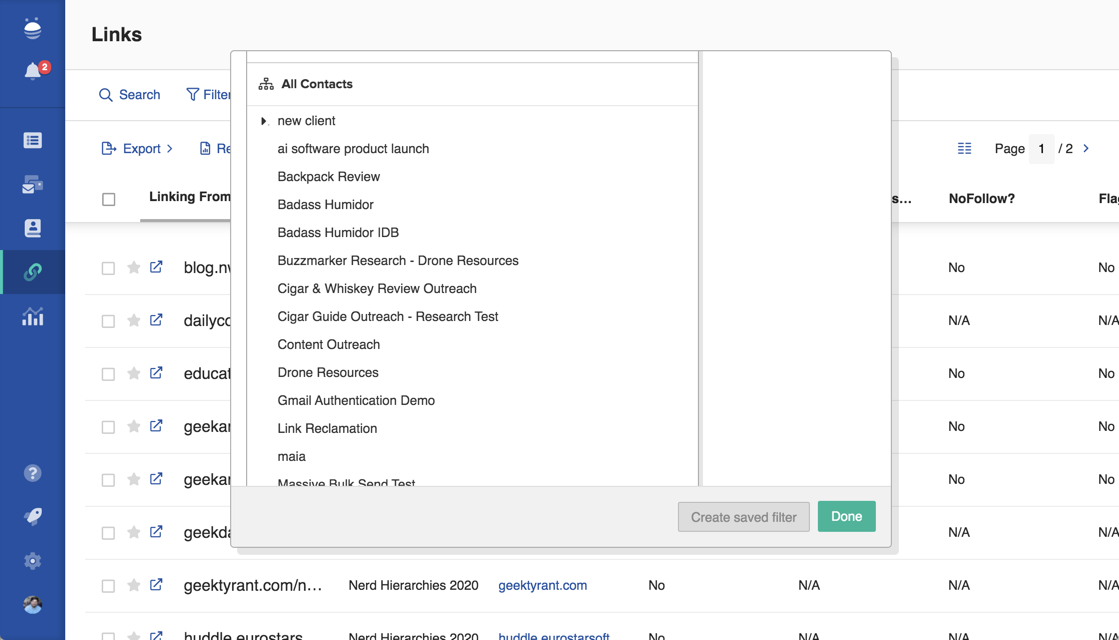Image resolution: width=1119 pixels, height=640 pixels.
Task: Go to next page using chevron
Action: coord(1086,148)
